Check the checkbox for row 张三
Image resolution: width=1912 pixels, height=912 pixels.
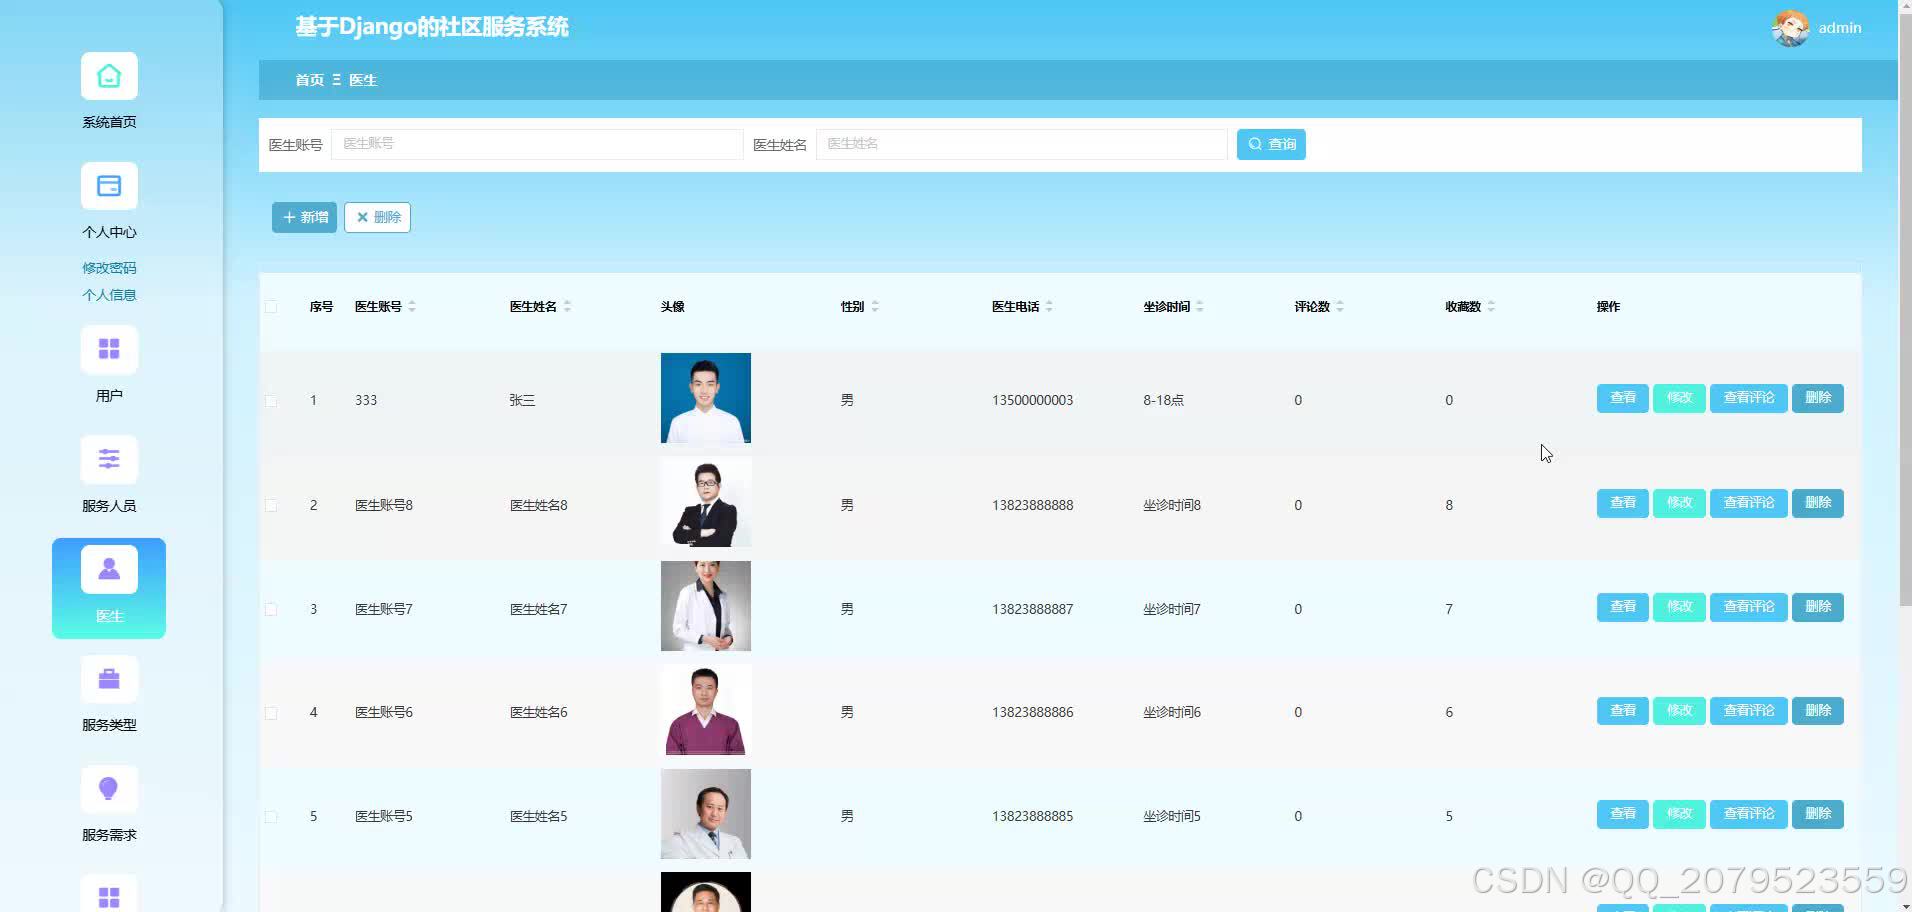click(x=271, y=400)
